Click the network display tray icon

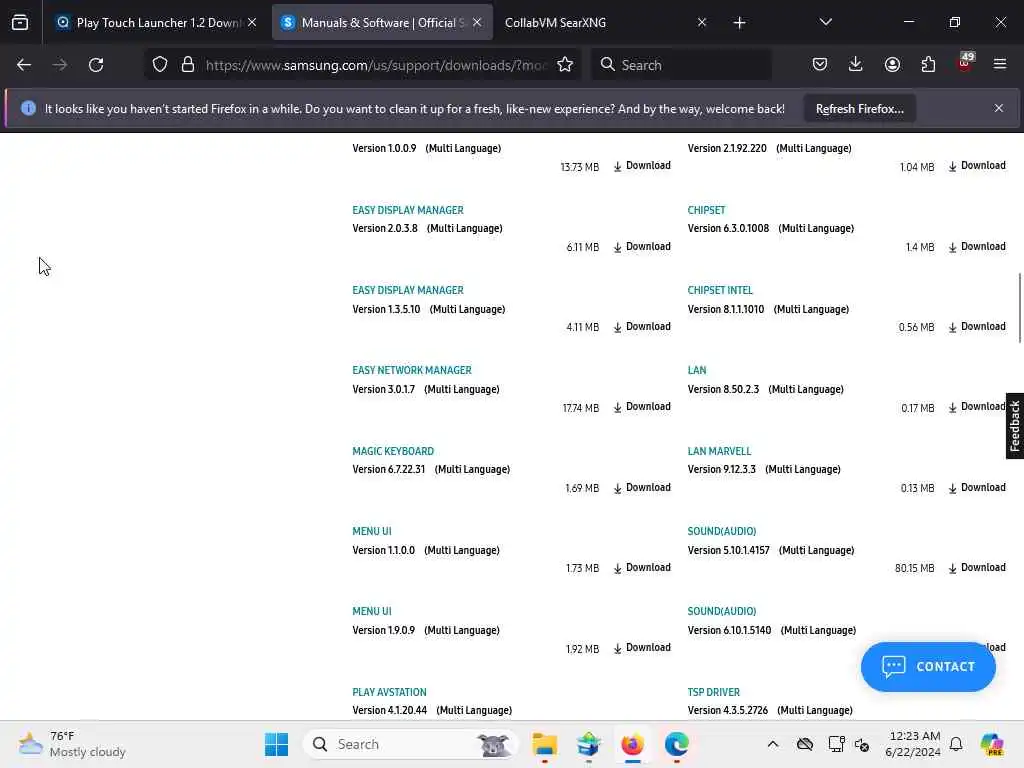click(836, 744)
